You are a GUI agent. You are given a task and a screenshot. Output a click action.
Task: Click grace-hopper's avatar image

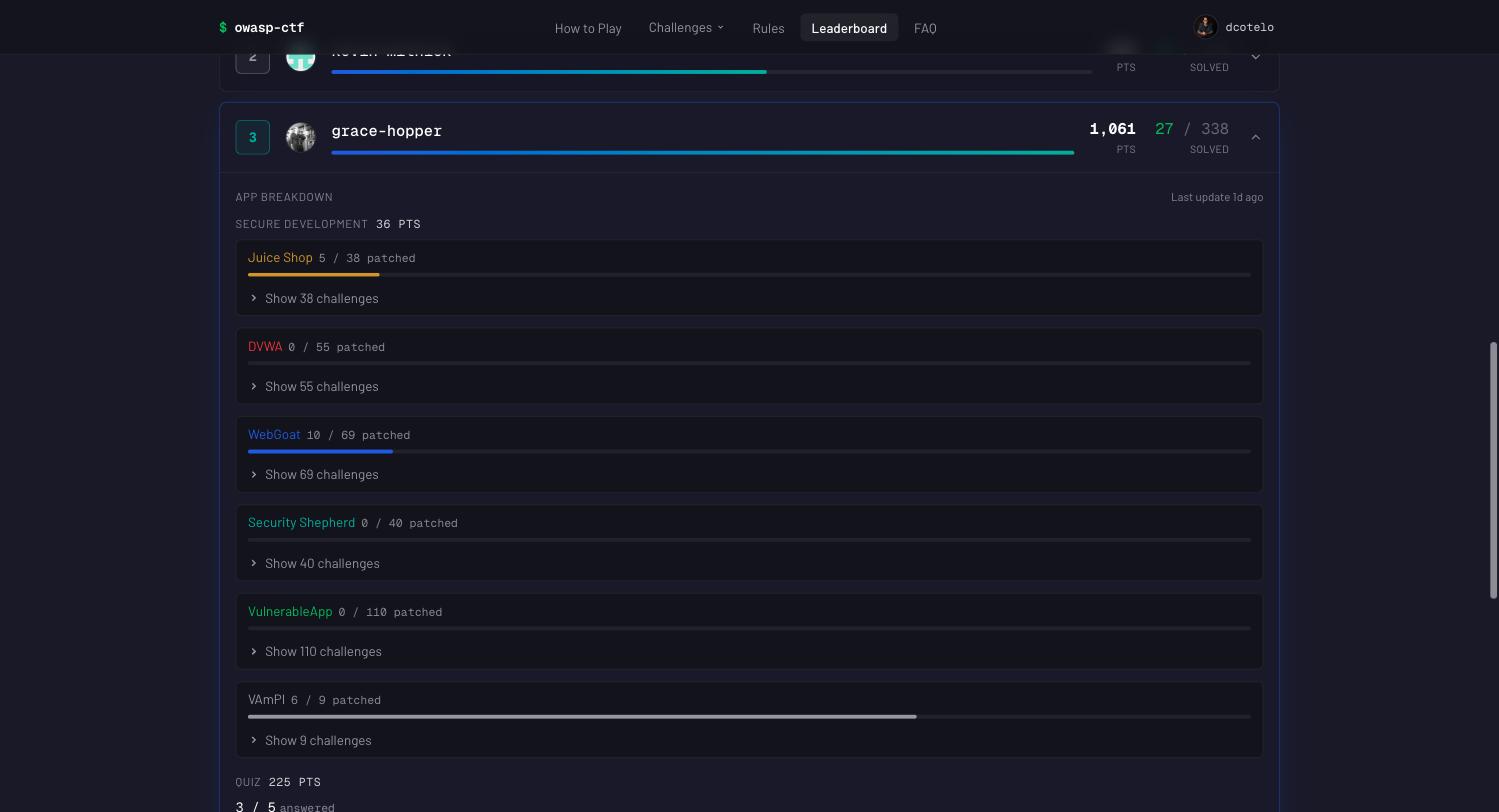pos(301,137)
